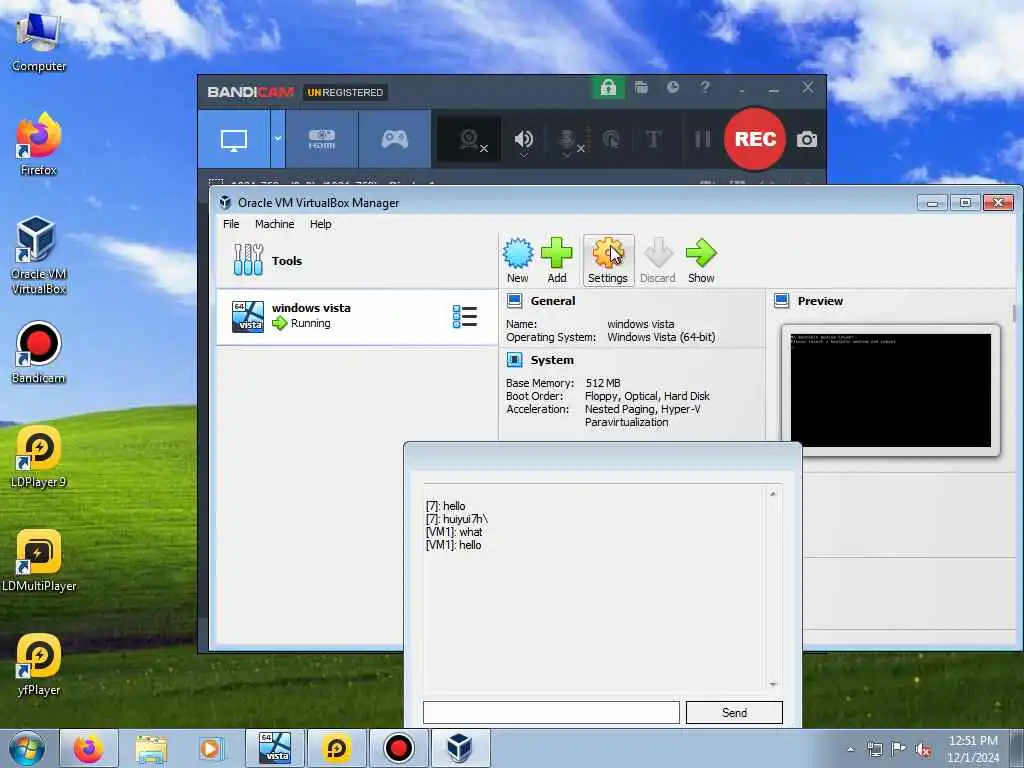Screen dimensions: 1024x768
Task: Click LDPlayer taskbar icon
Action: coord(336,748)
